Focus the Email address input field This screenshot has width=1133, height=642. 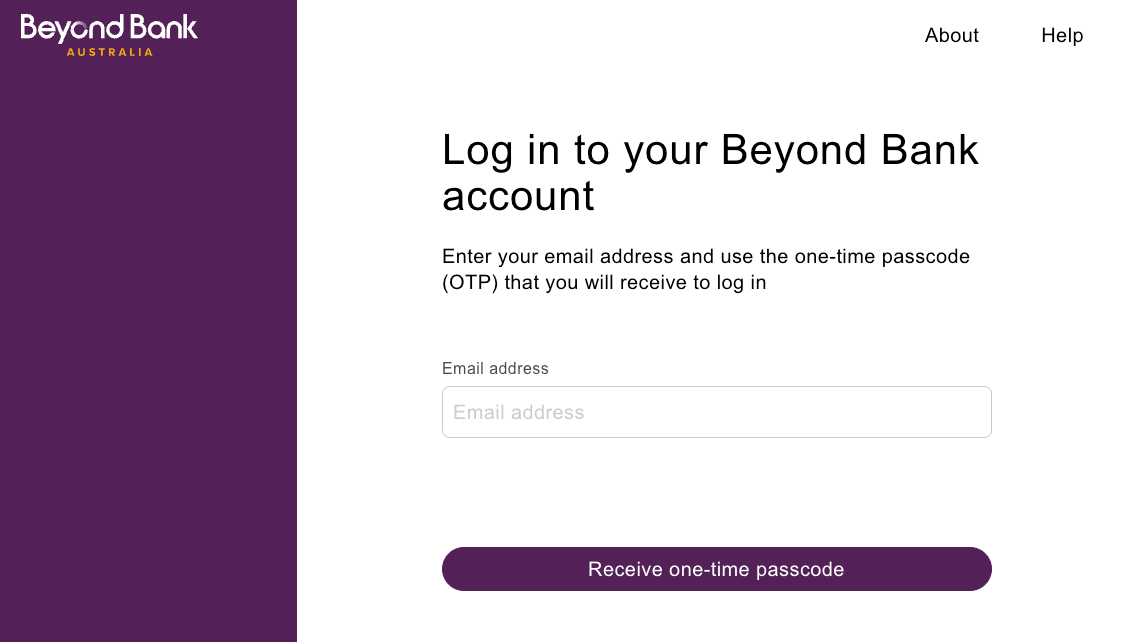(717, 412)
